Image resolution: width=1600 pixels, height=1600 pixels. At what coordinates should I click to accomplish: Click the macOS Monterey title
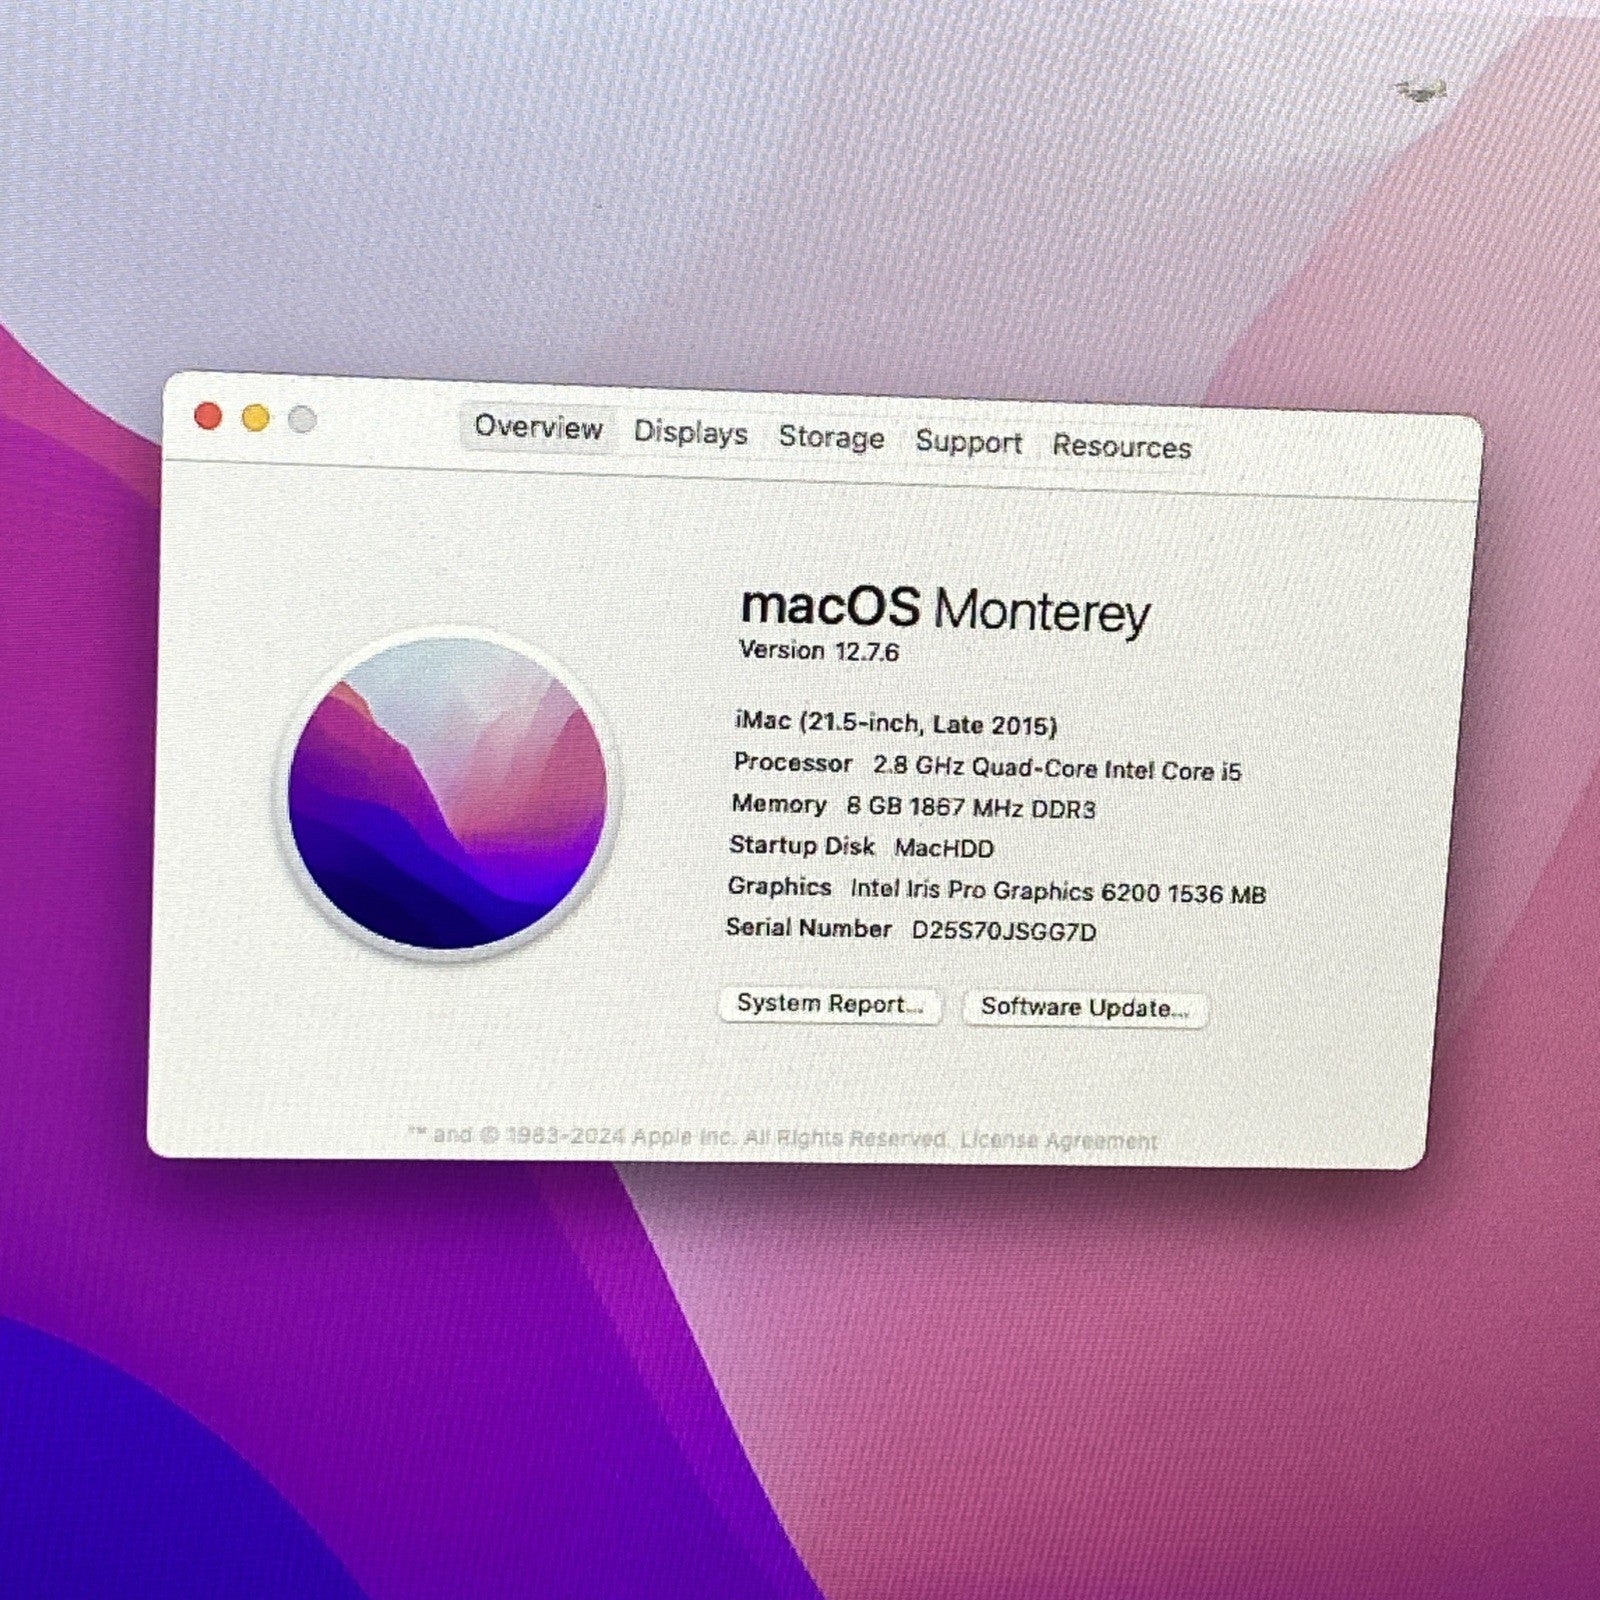945,609
